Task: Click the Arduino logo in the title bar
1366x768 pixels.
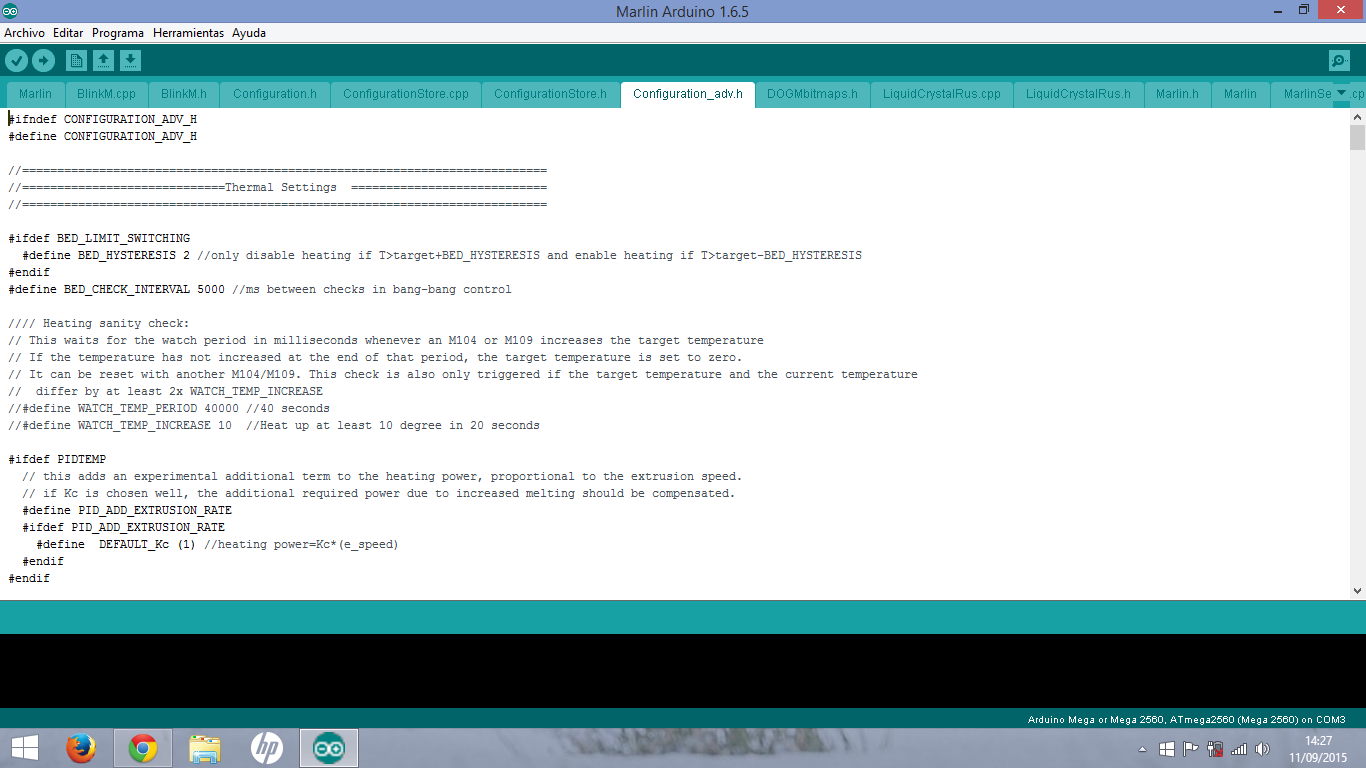Action: [x=10, y=11]
